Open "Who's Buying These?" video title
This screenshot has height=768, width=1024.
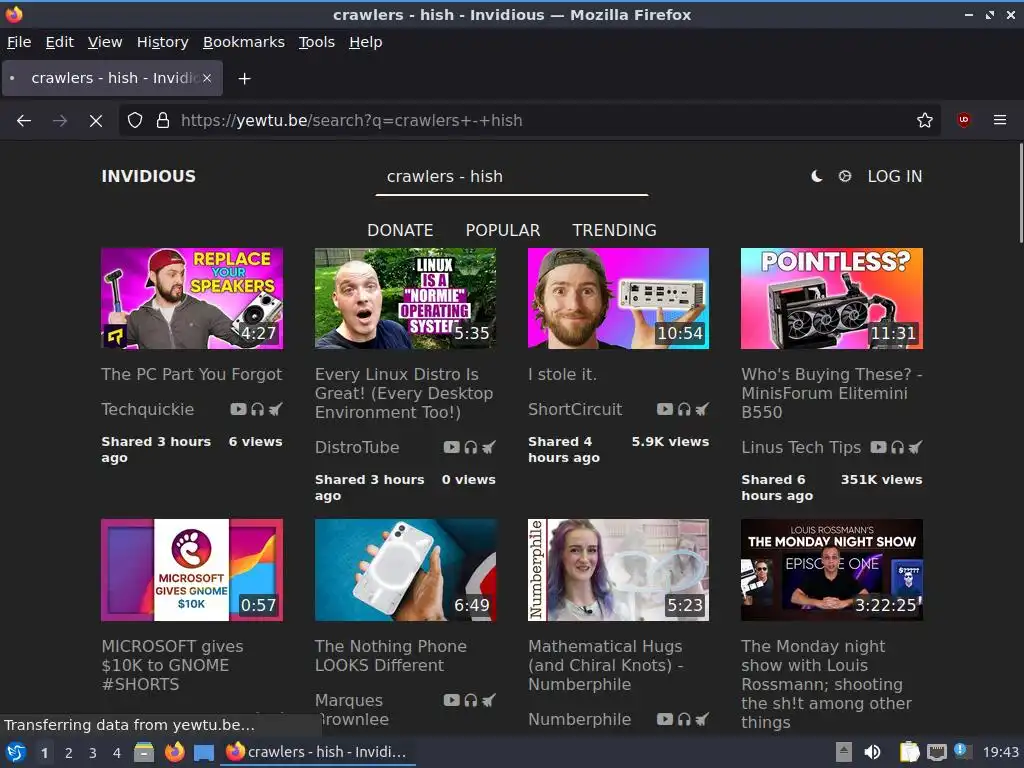tap(831, 393)
